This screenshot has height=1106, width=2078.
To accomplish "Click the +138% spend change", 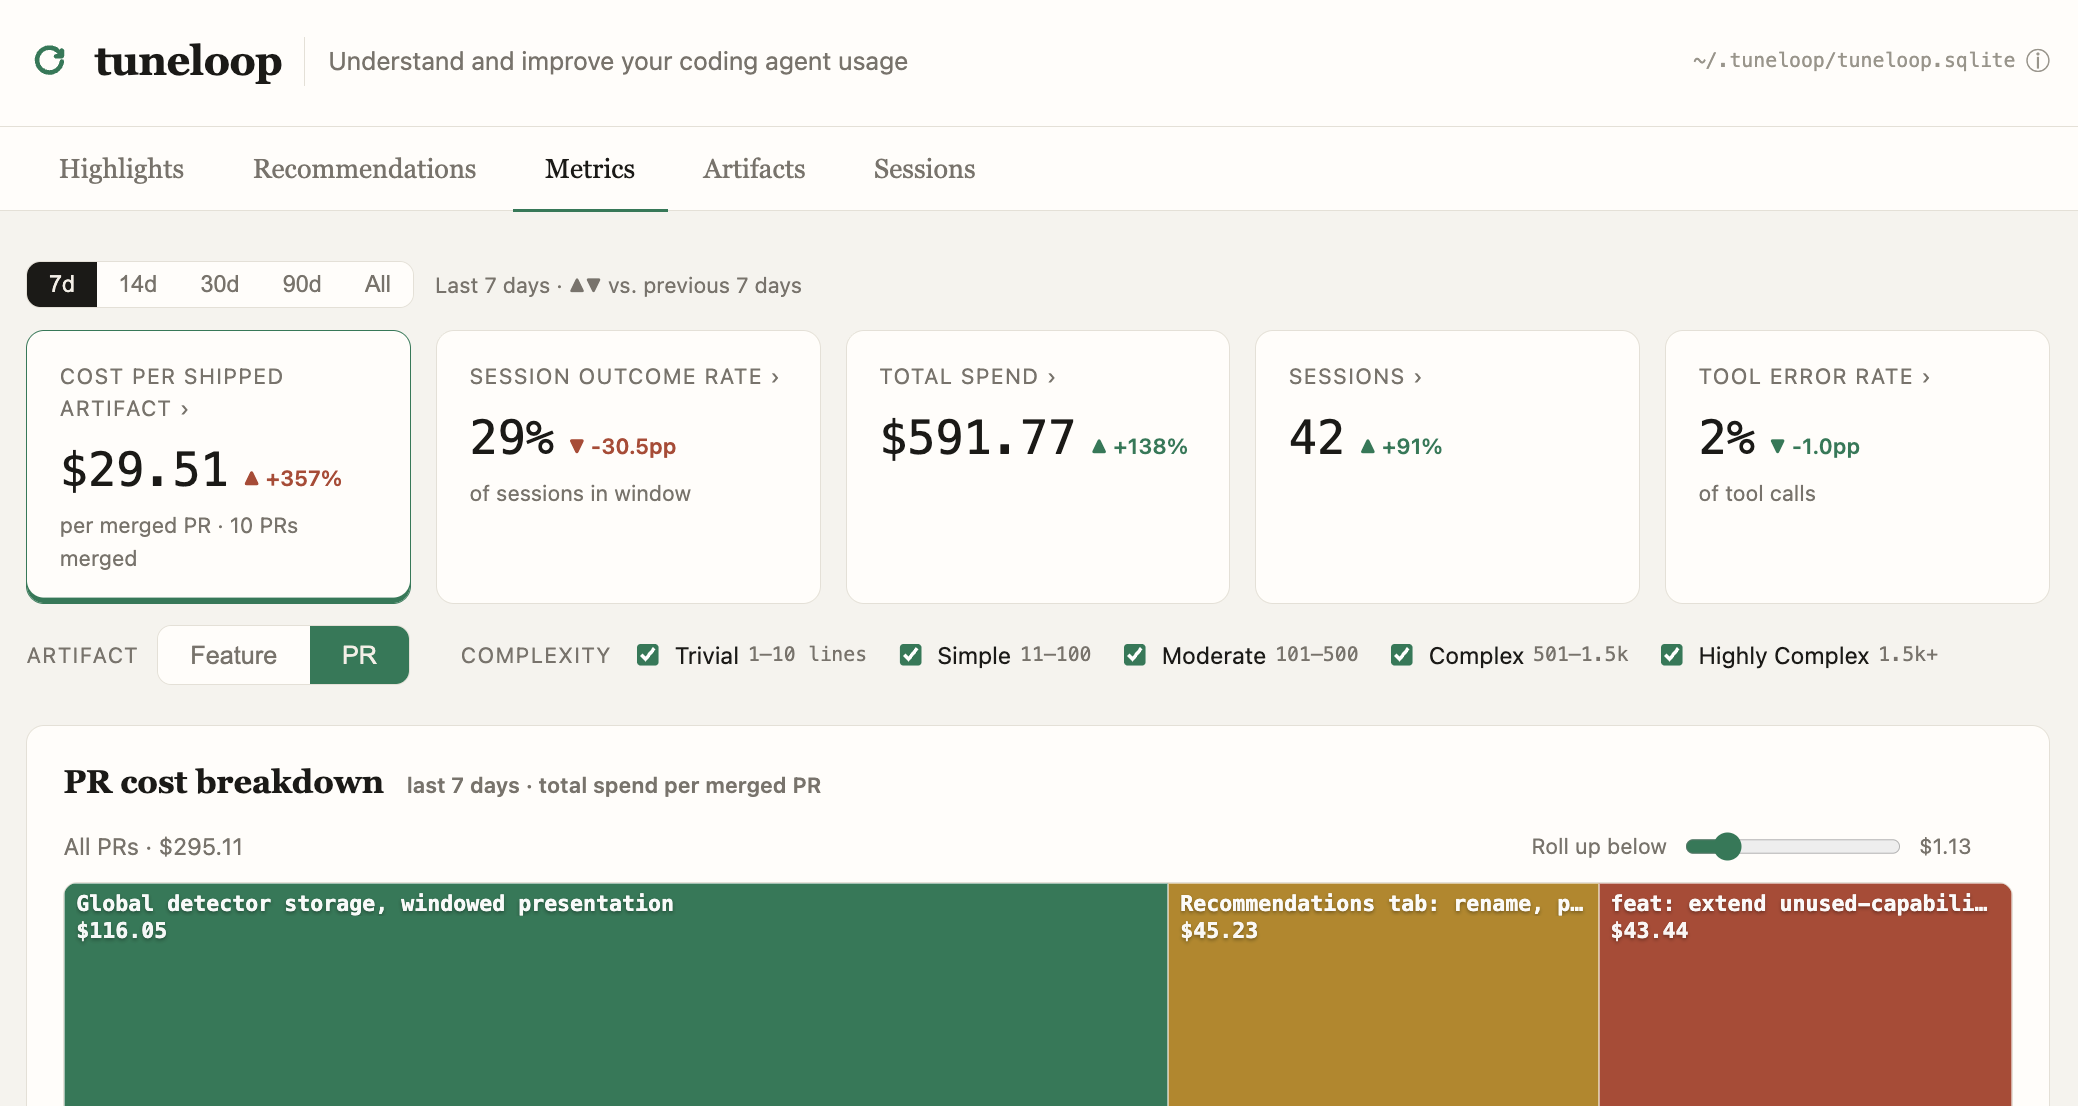I will coord(1139,446).
